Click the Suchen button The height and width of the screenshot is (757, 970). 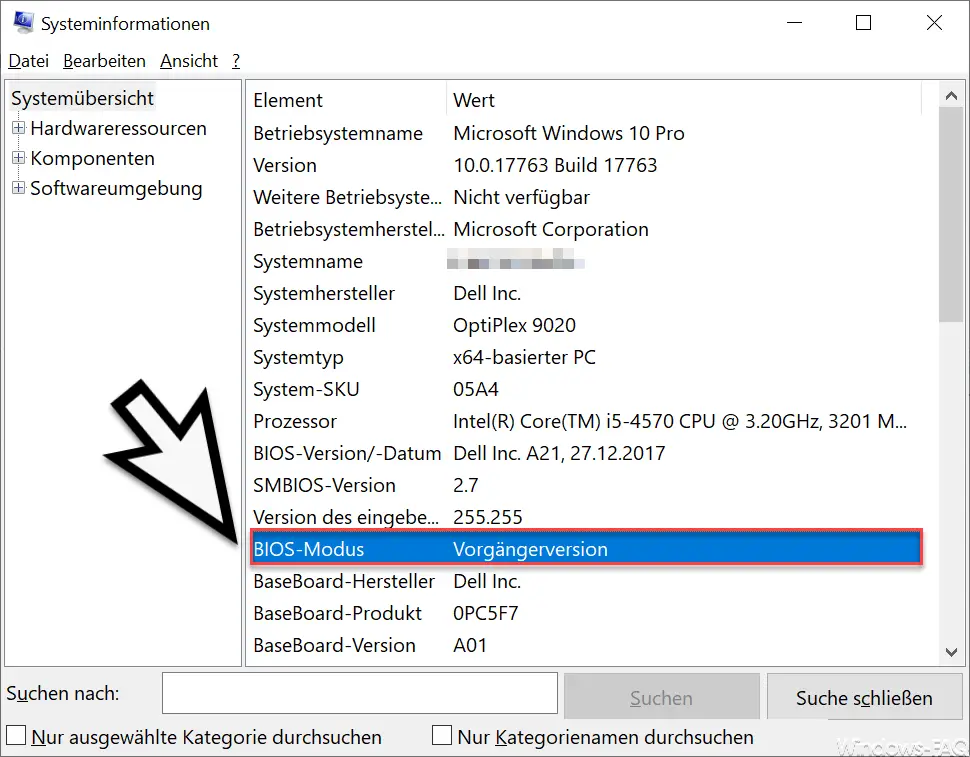661,697
